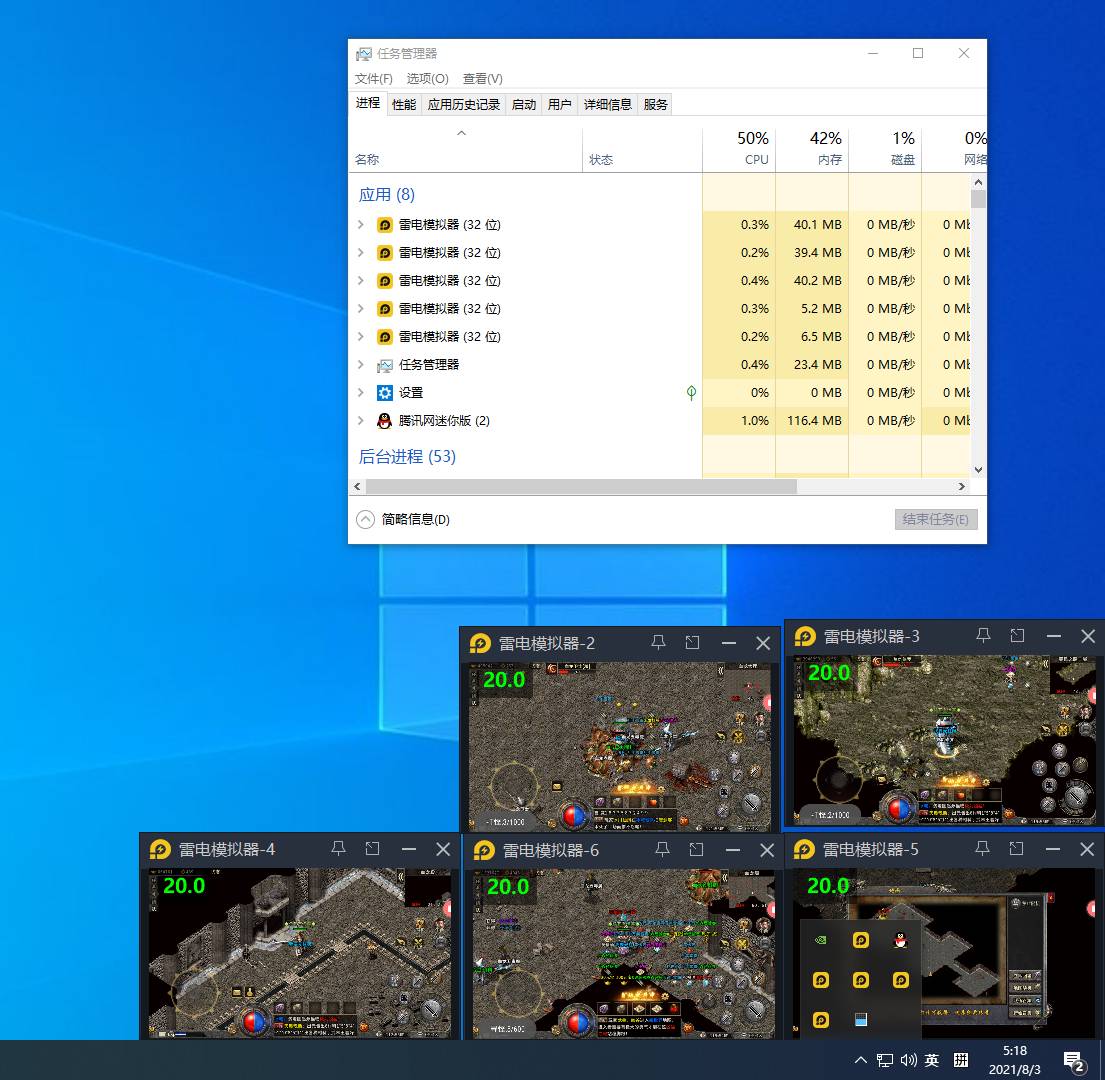Open the notification center icon

1074,1061
